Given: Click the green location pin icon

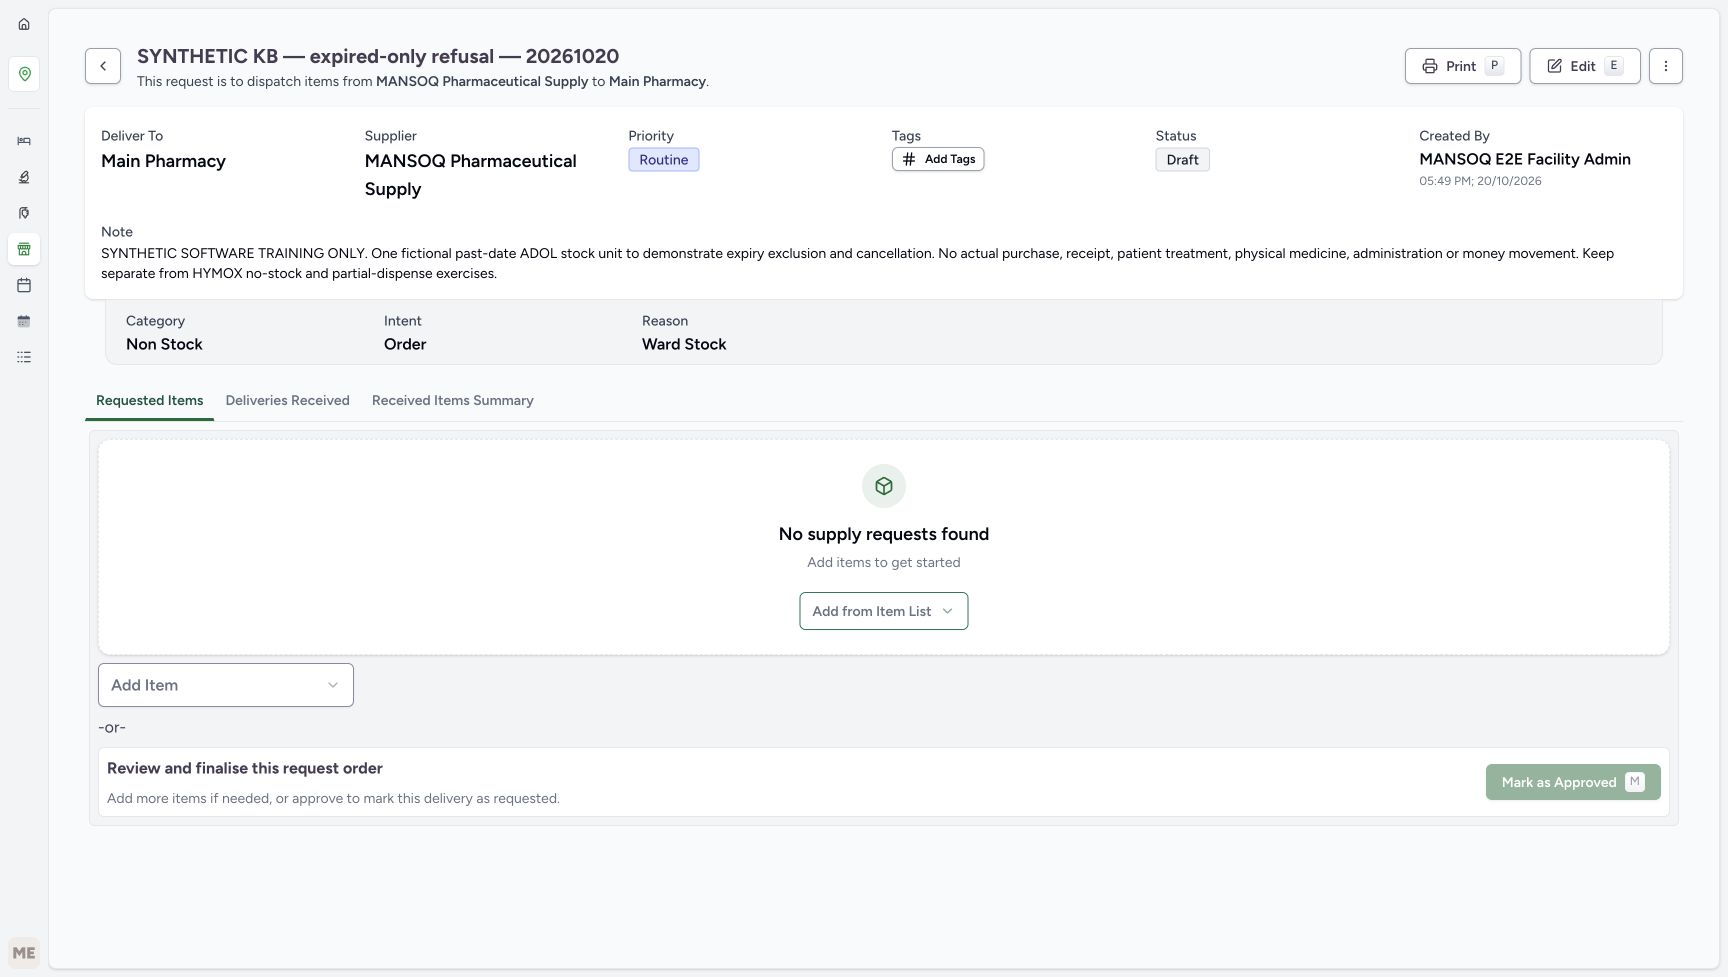Looking at the screenshot, I should coord(24,74).
